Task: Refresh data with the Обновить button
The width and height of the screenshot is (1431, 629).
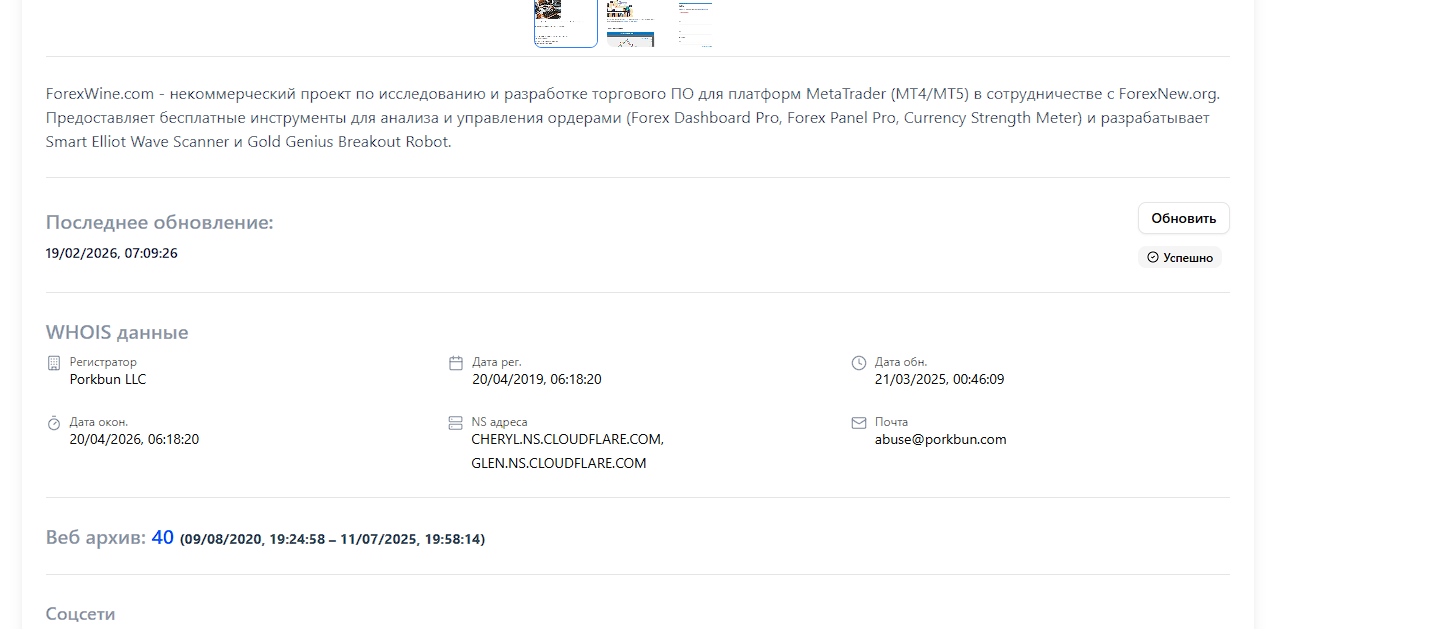Action: (1183, 218)
